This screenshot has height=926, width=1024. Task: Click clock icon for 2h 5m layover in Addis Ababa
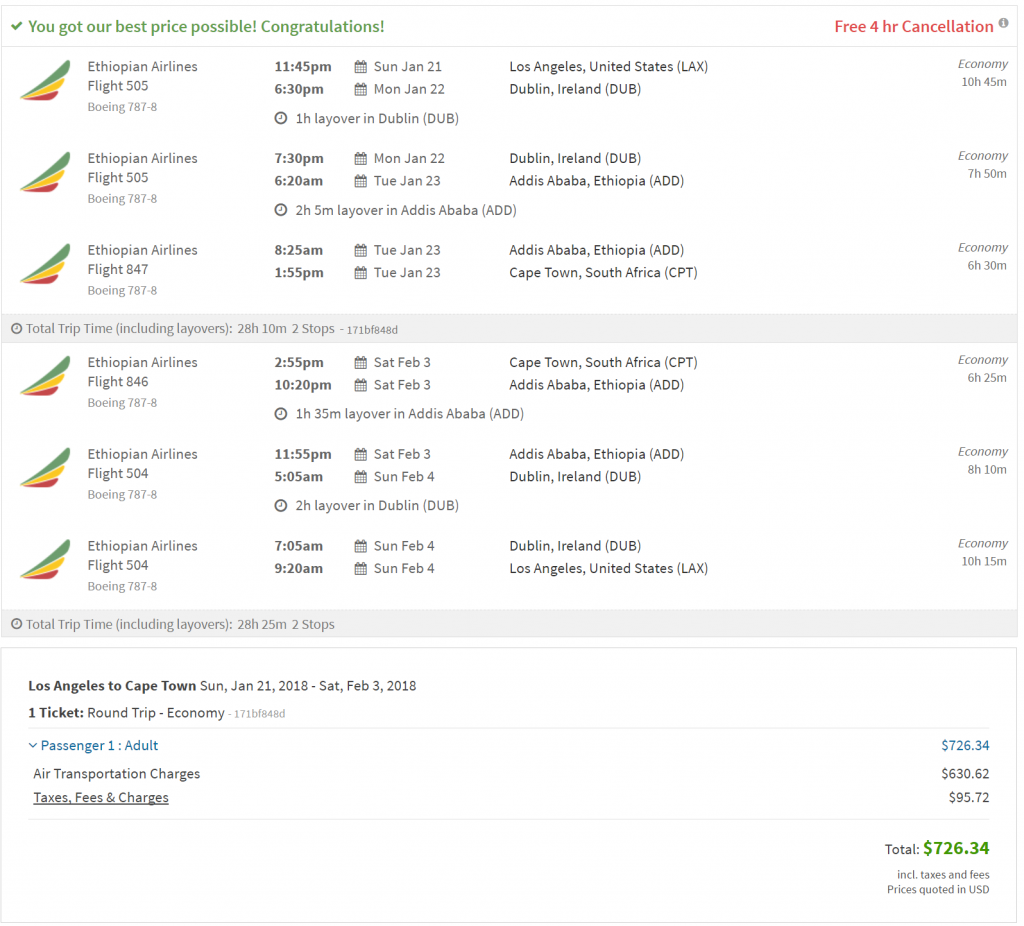click(x=281, y=210)
